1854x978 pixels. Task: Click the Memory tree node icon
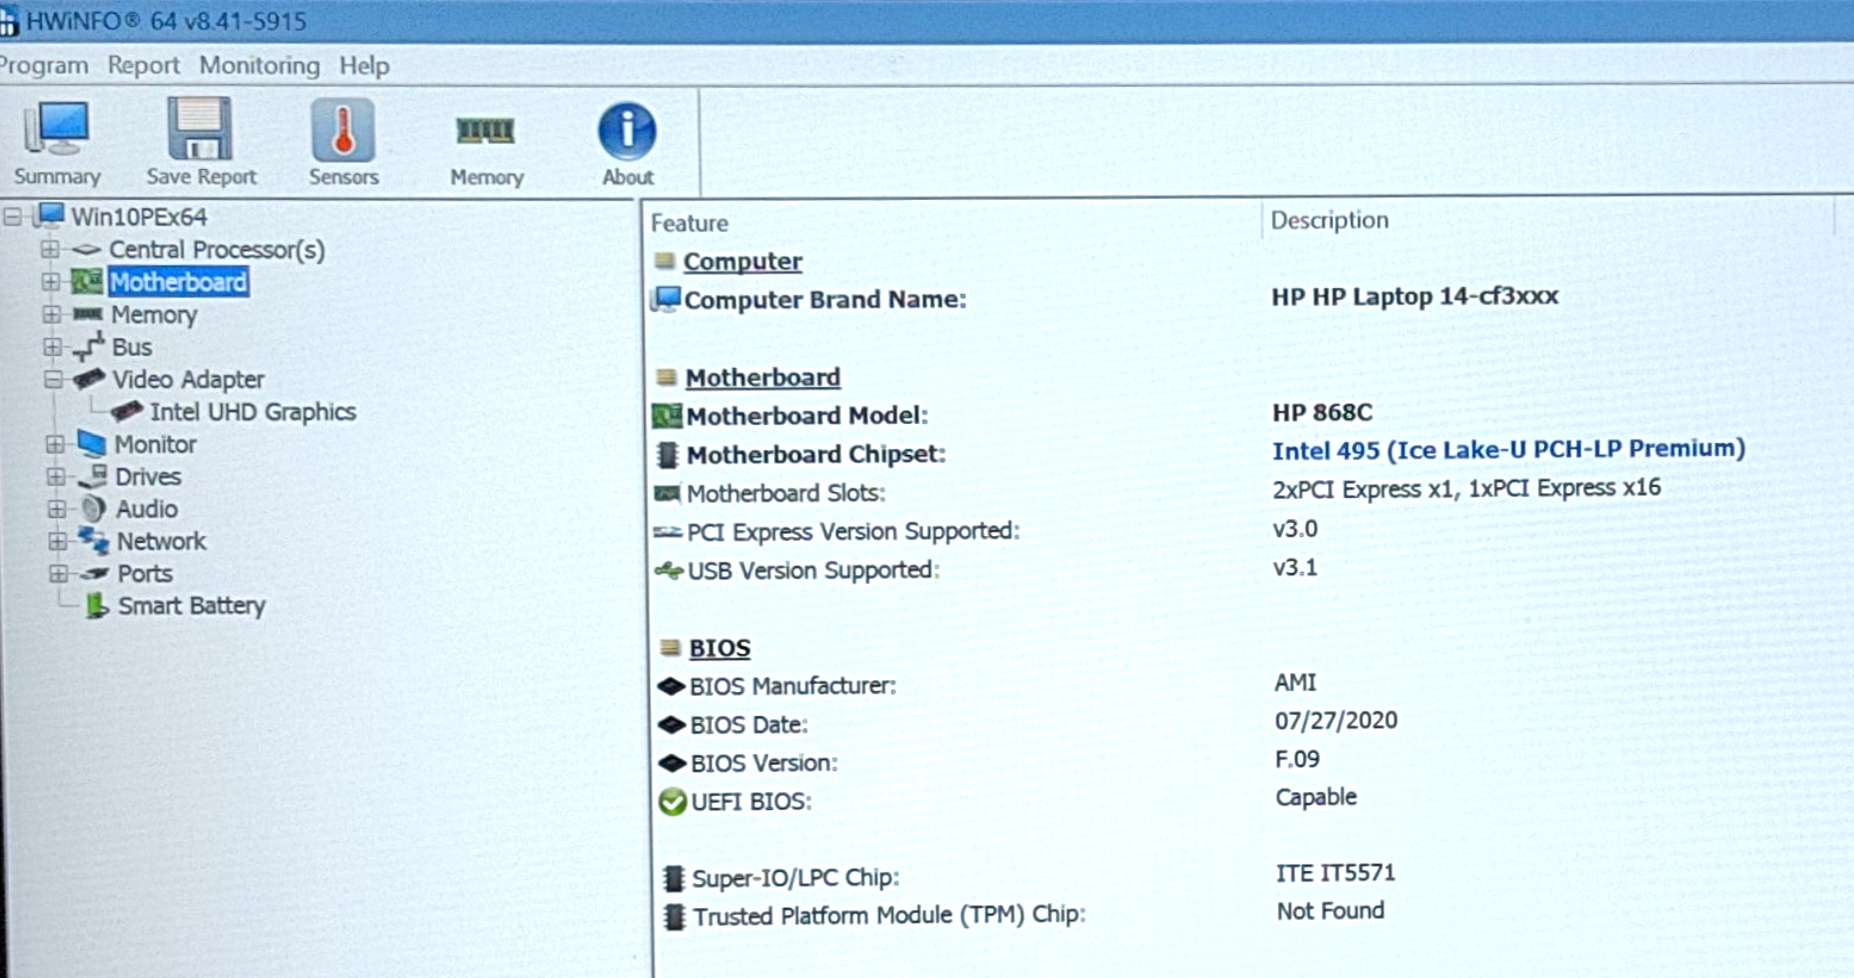pyautogui.click(x=88, y=314)
